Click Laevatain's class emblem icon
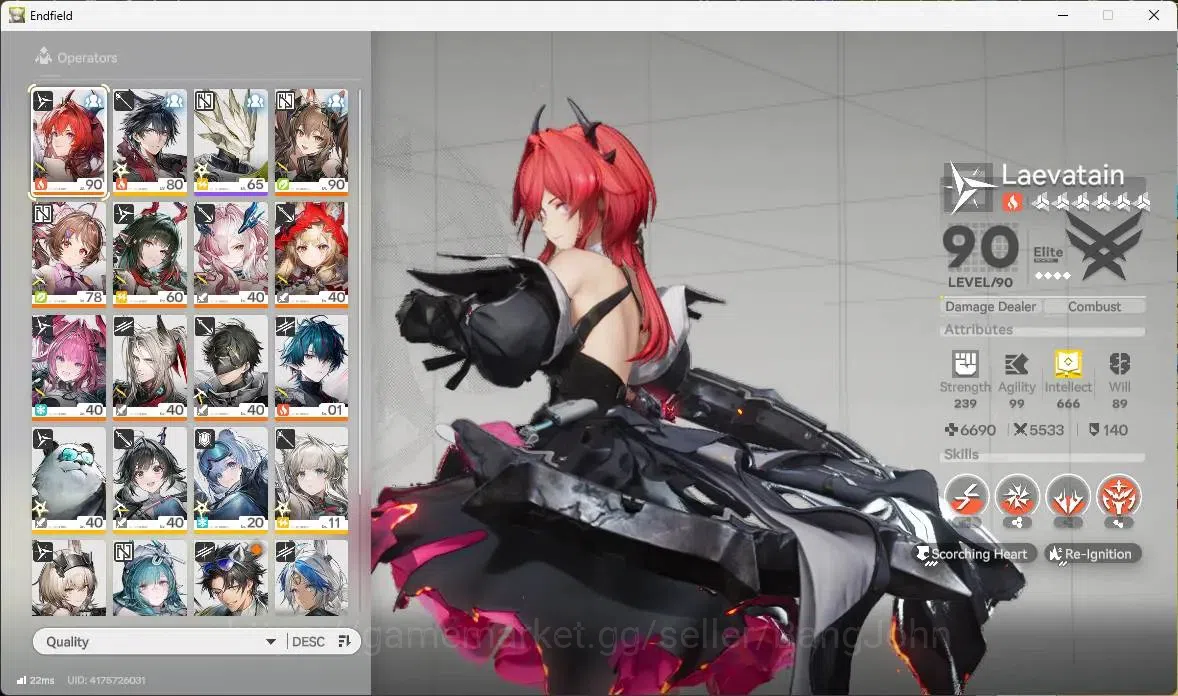This screenshot has height=696, width=1178. (968, 186)
